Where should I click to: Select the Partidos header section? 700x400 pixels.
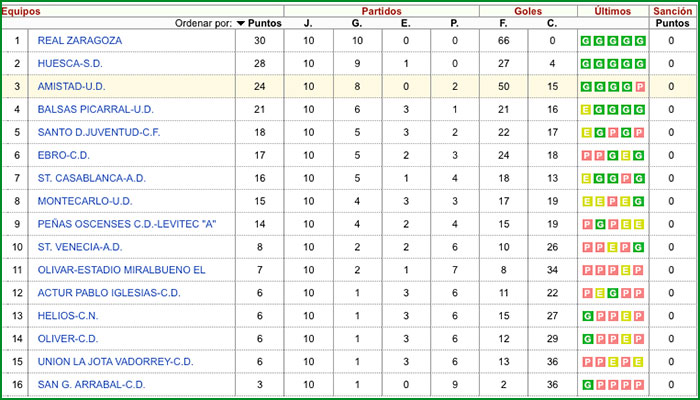(381, 9)
